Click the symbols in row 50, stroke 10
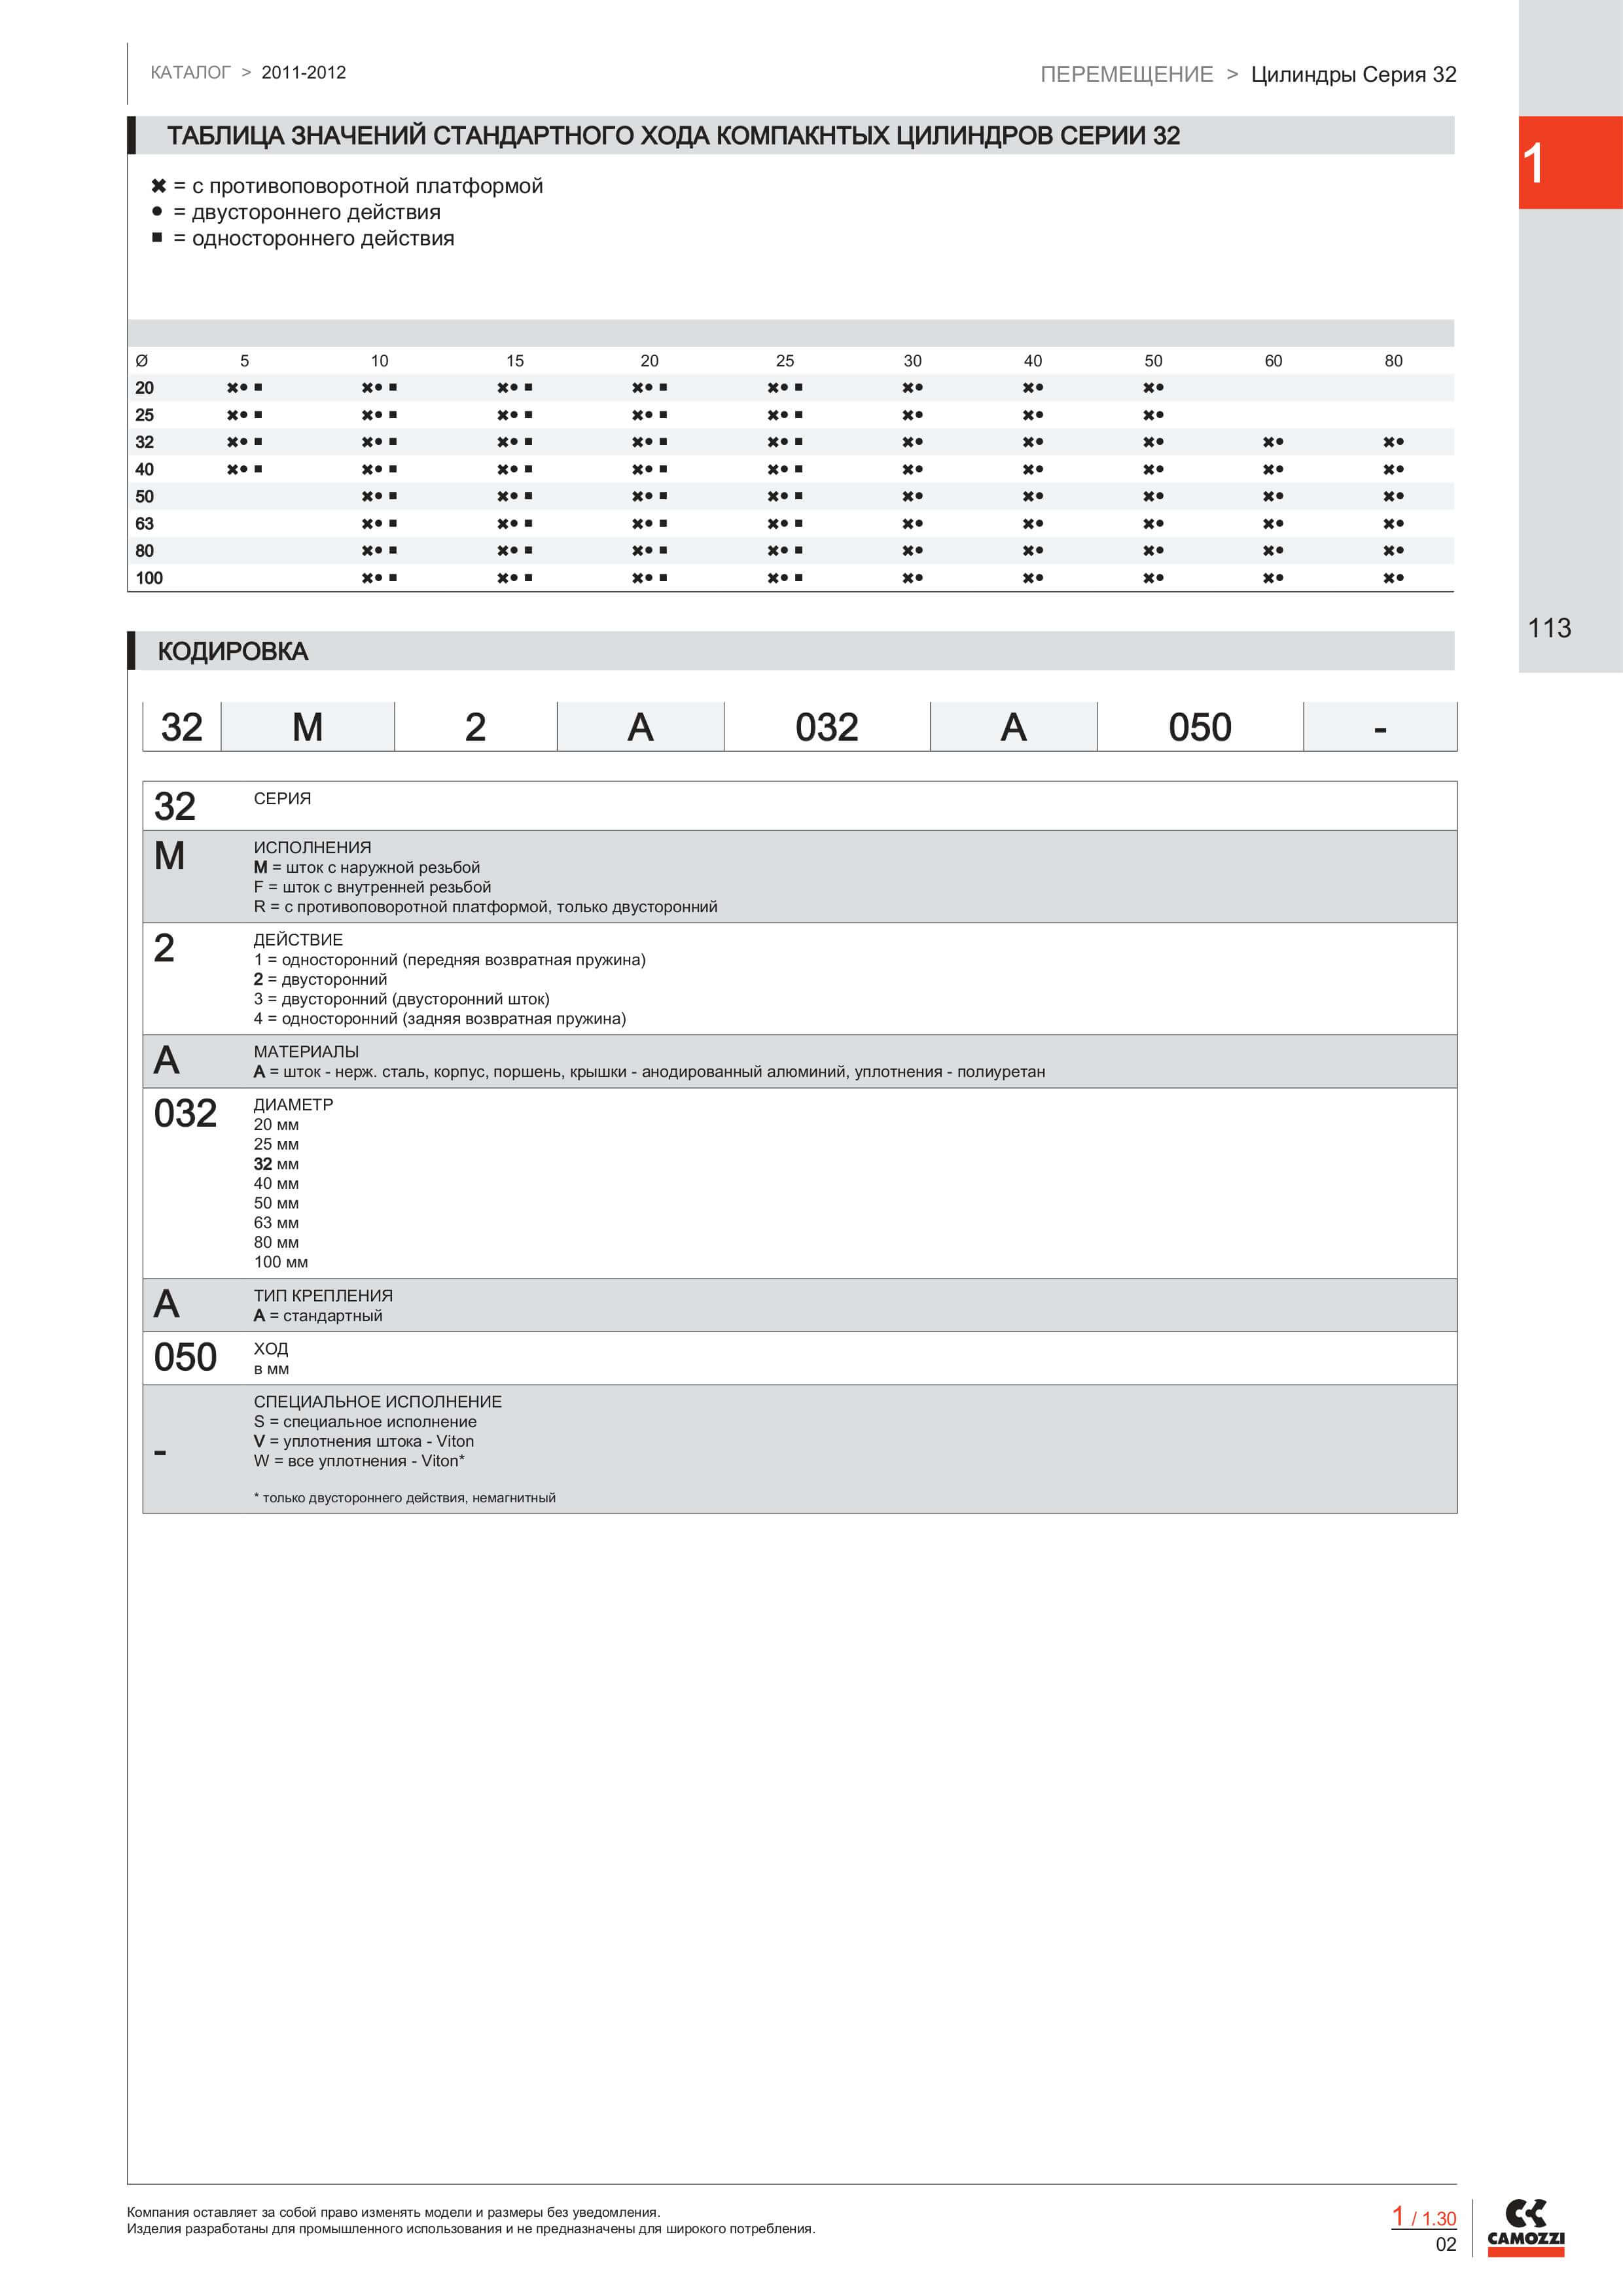 (x=379, y=497)
